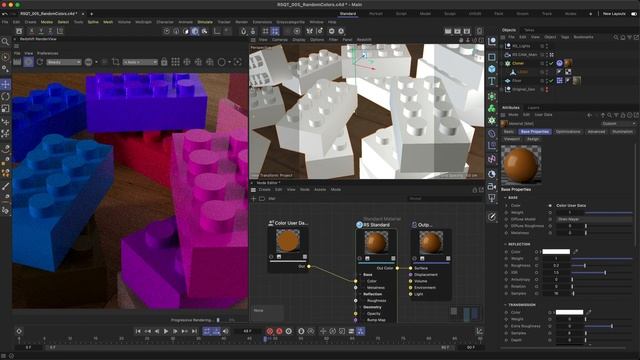The height and width of the screenshot is (360, 640).
Task: Click the Objects panel search icon
Action: coord(616,37)
